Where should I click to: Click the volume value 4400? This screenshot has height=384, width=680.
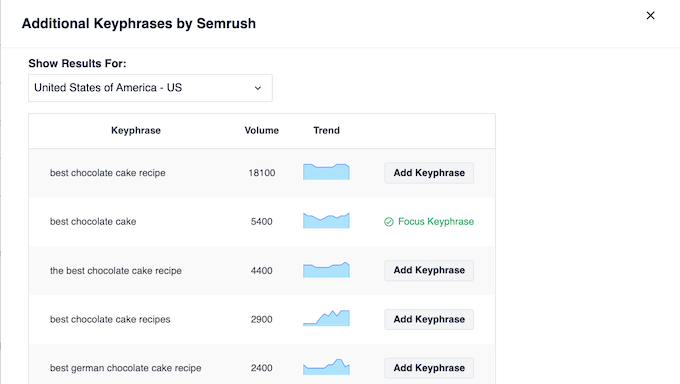tap(262, 271)
